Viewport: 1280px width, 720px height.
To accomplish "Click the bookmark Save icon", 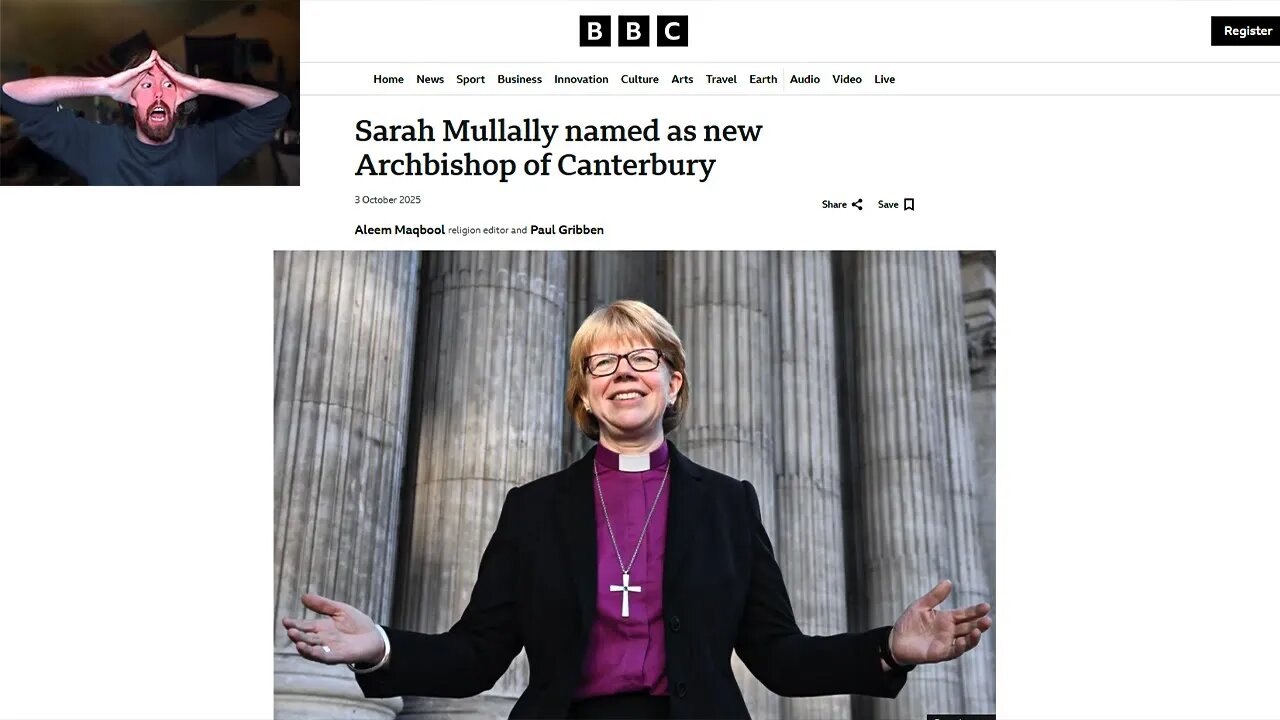I will (909, 205).
